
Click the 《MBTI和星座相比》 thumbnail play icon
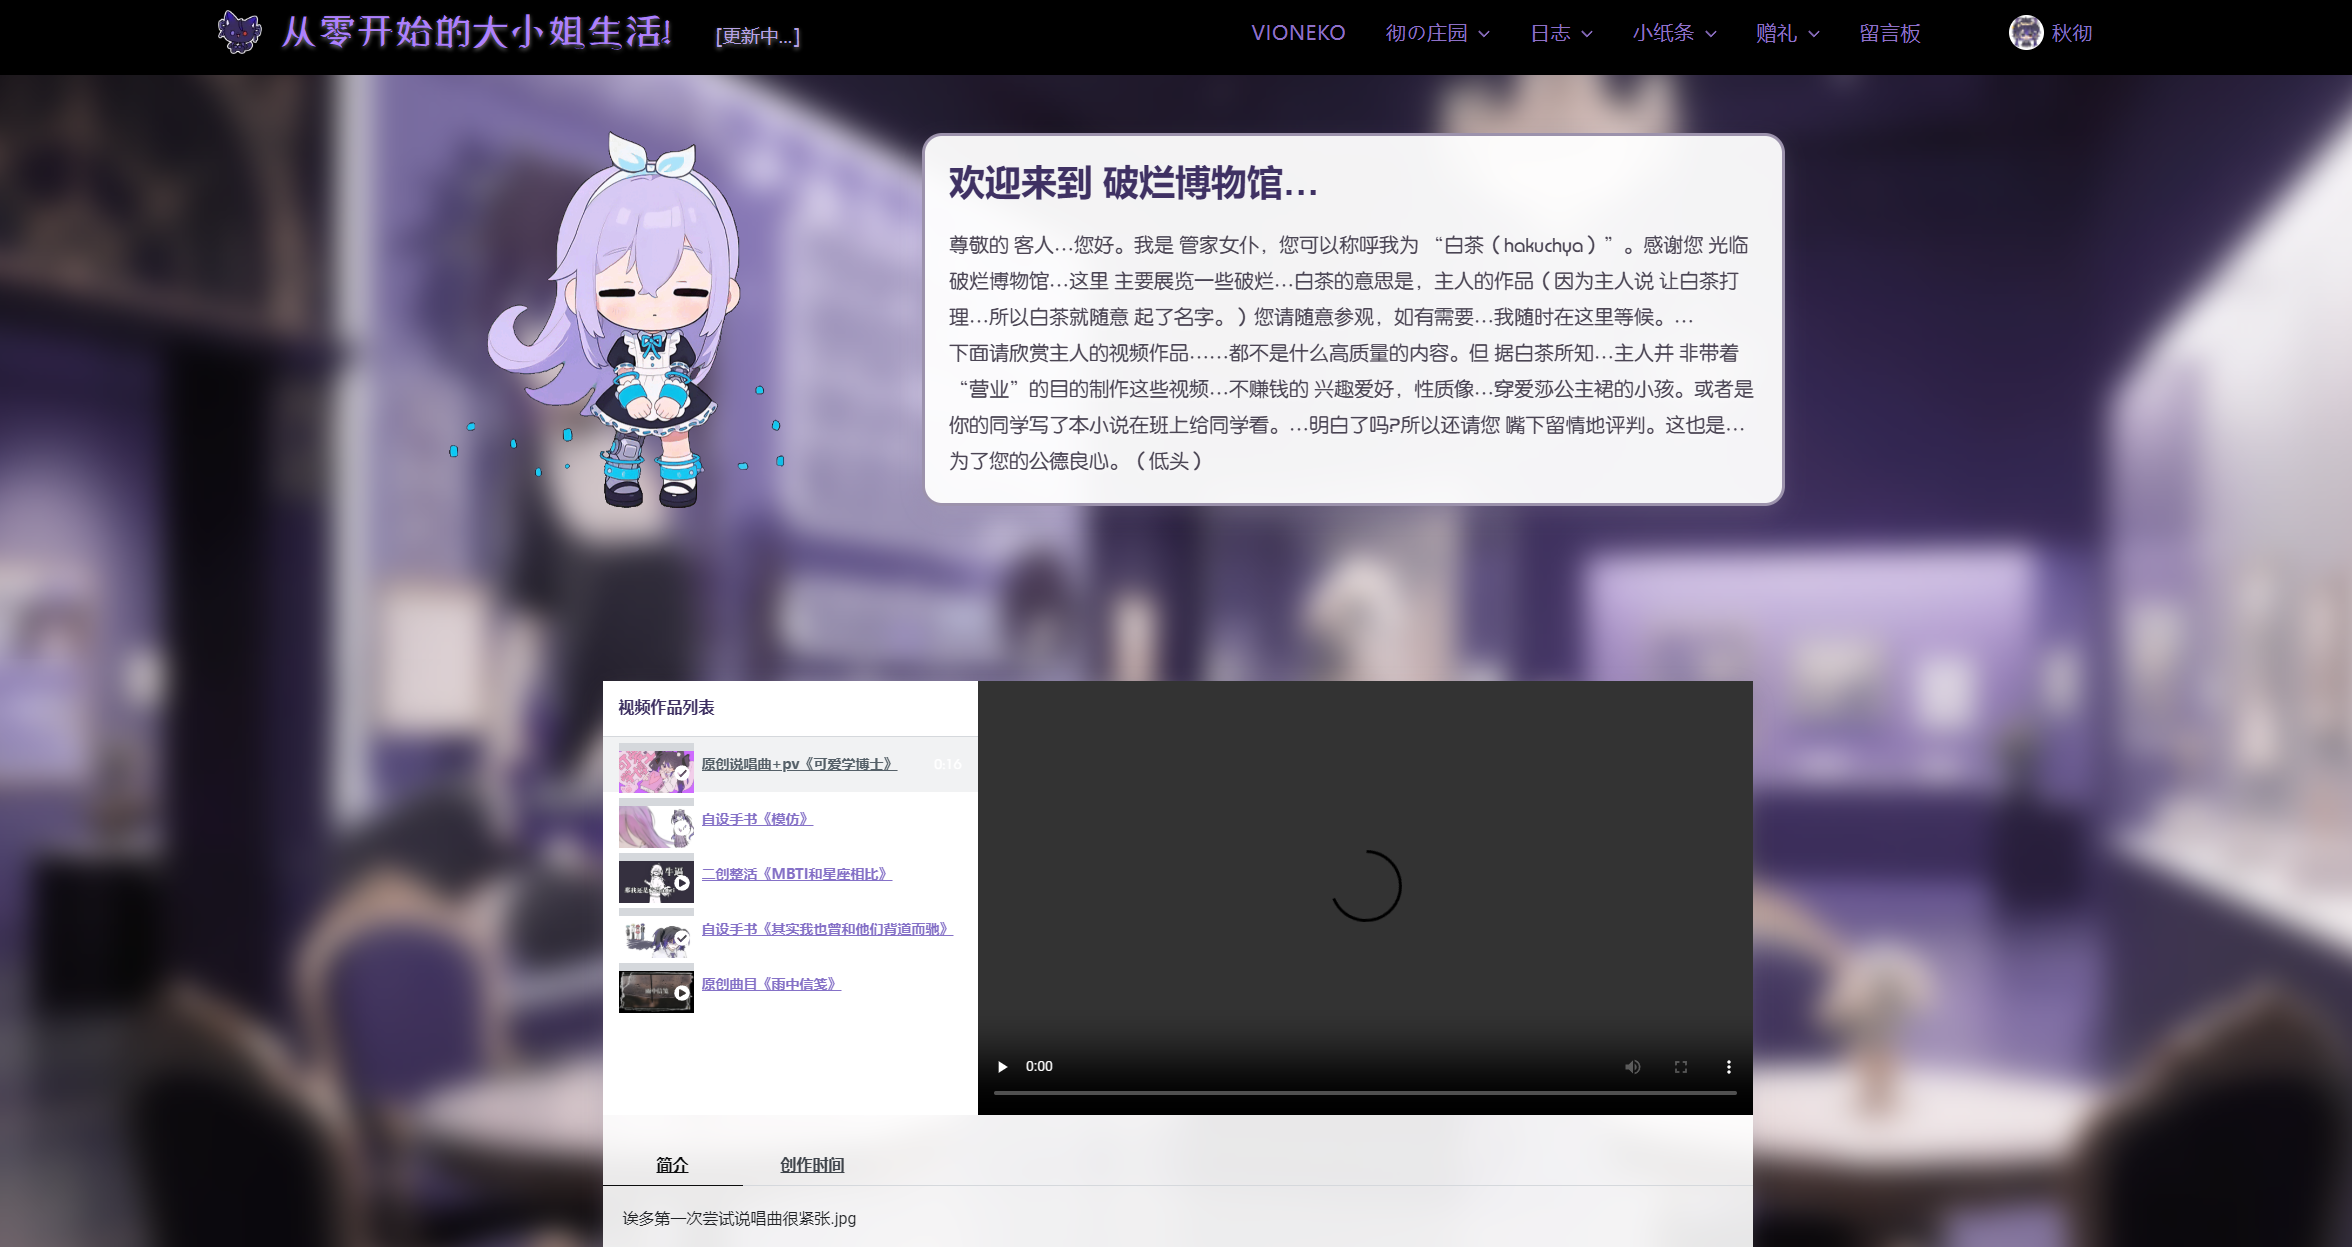682,883
